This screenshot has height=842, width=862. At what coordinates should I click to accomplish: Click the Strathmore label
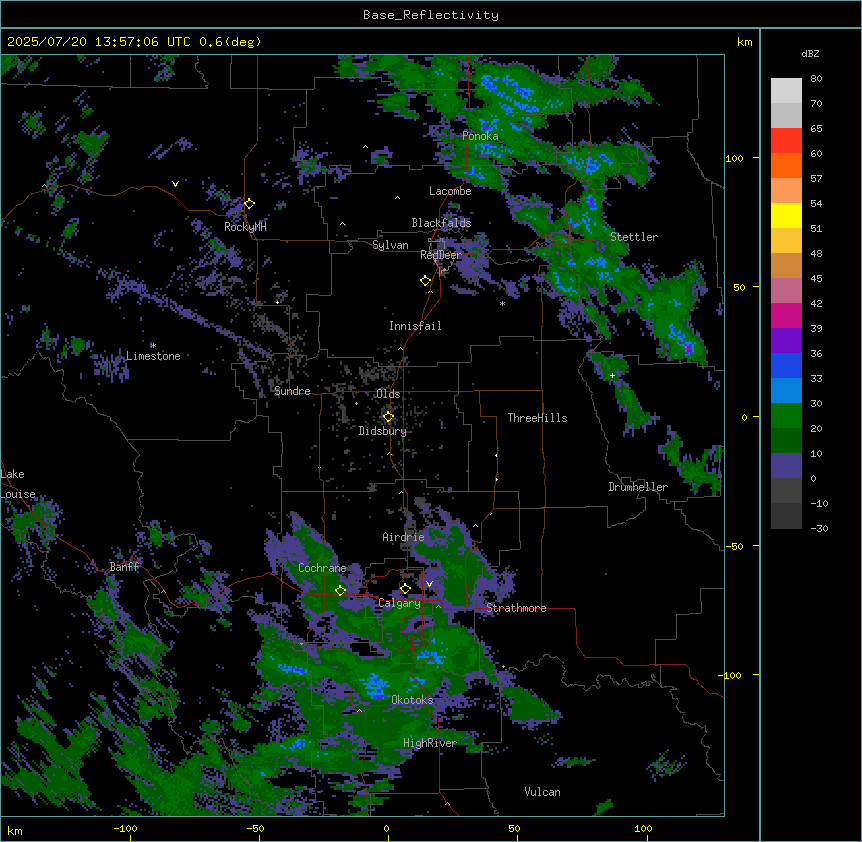[x=516, y=608]
